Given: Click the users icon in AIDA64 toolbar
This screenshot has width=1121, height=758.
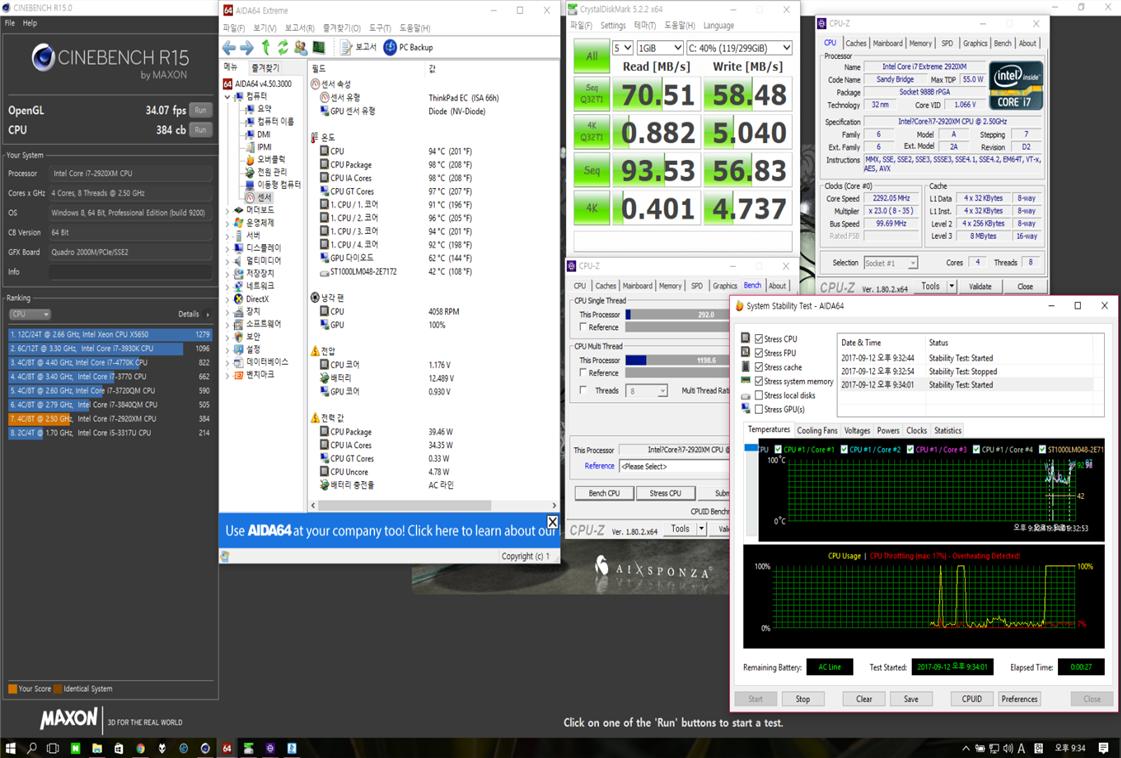Looking at the screenshot, I should 300,48.
